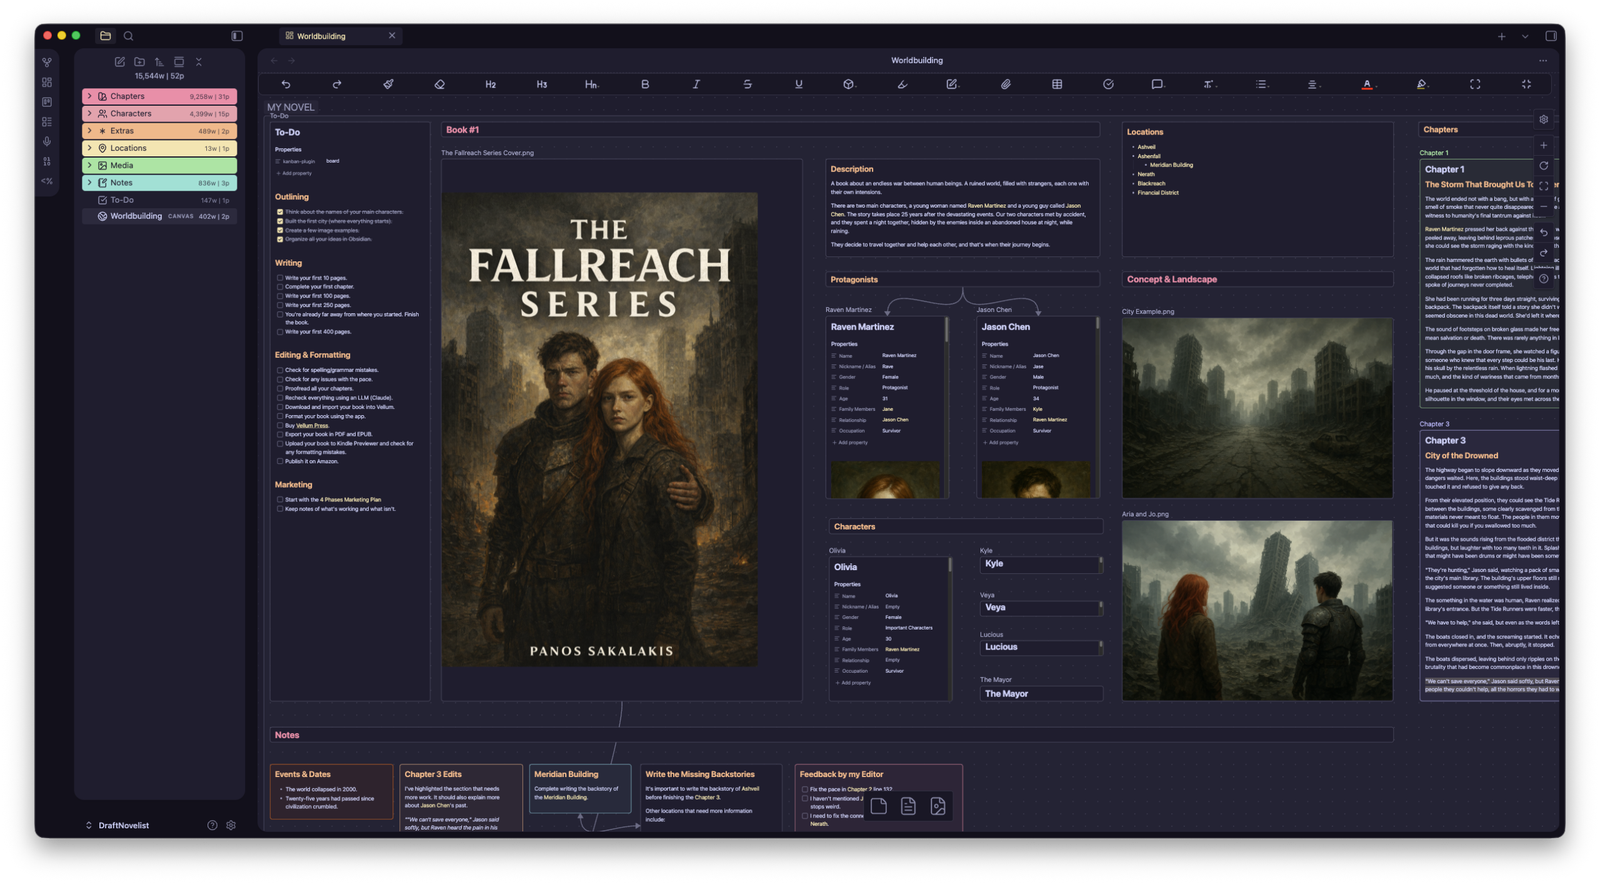
Task: Click 'Add property' in the To-Do card
Action: pos(294,174)
